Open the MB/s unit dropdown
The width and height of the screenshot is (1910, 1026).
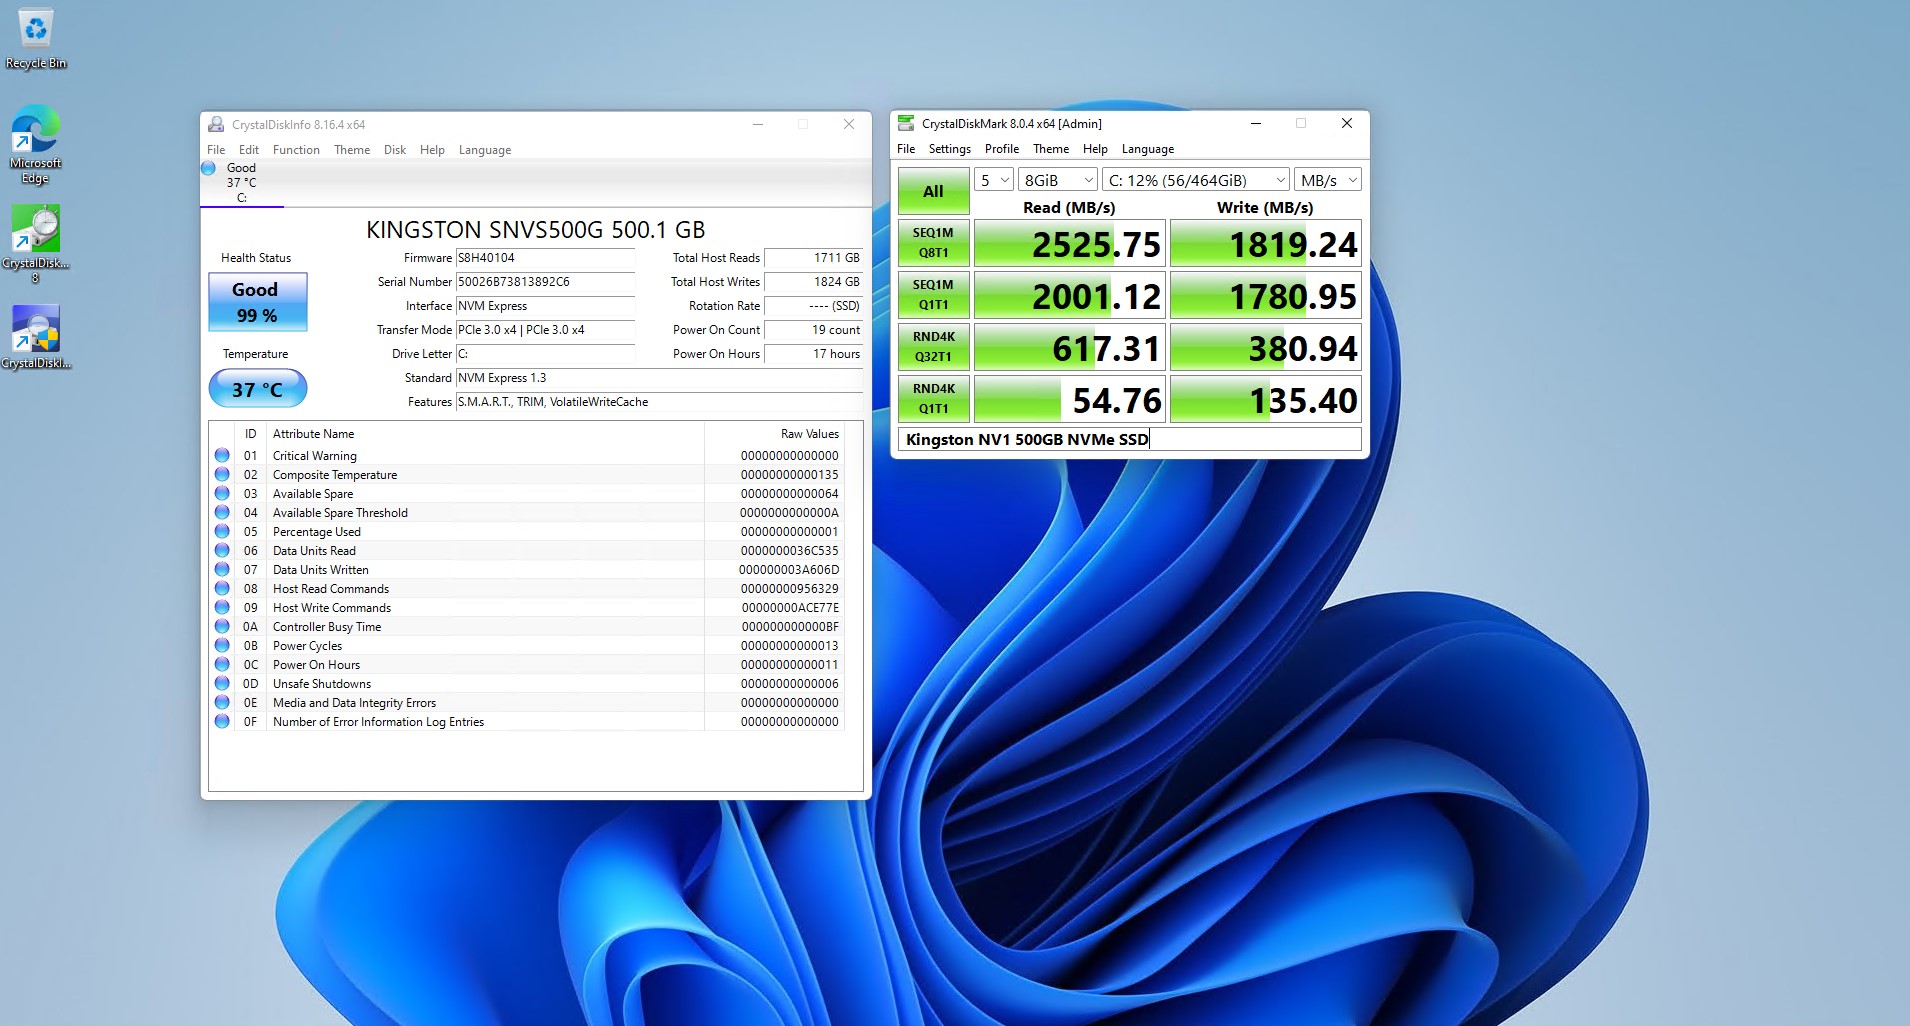click(1328, 180)
